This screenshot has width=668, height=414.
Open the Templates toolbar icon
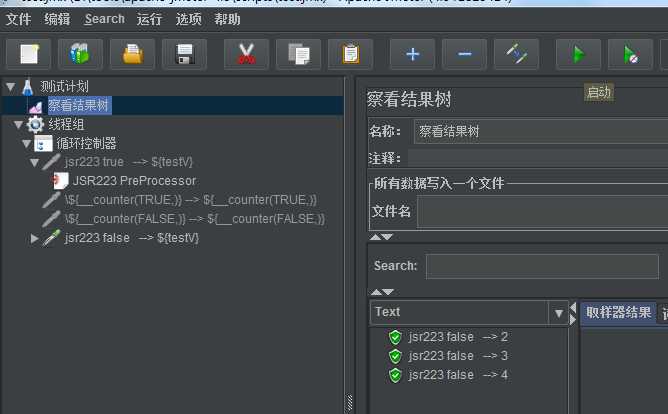81,55
